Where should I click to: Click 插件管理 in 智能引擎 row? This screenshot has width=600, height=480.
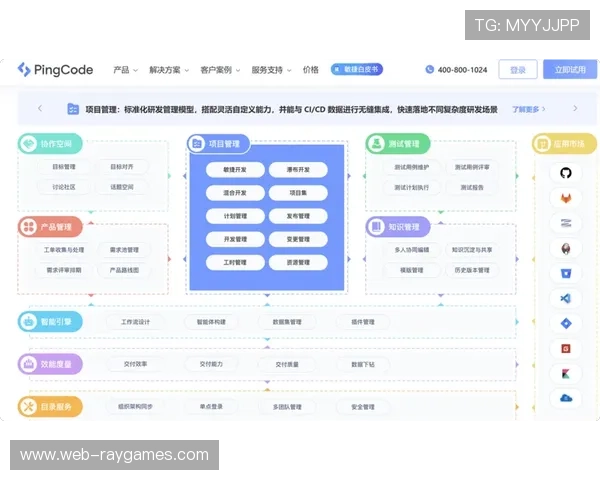tap(363, 322)
